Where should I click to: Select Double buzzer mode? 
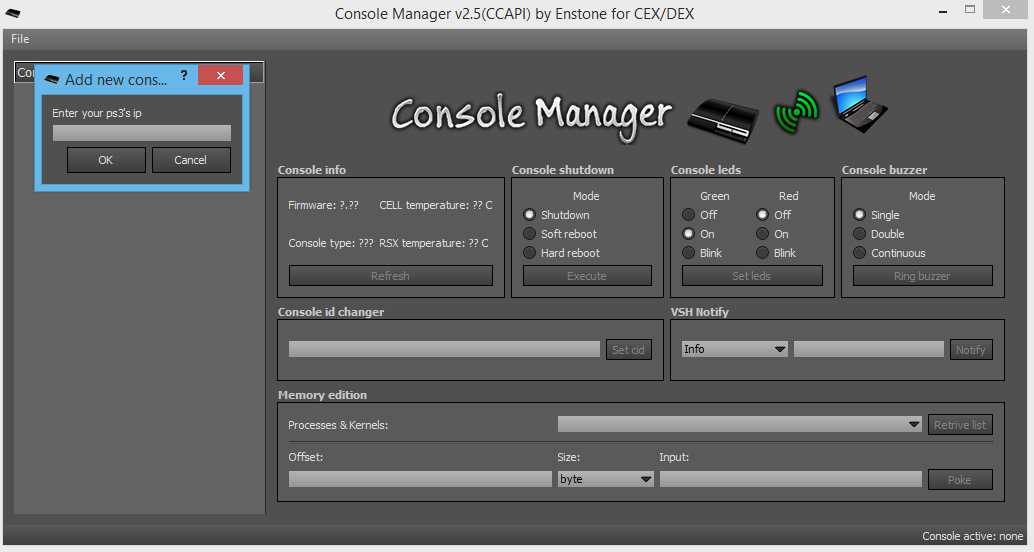point(859,234)
